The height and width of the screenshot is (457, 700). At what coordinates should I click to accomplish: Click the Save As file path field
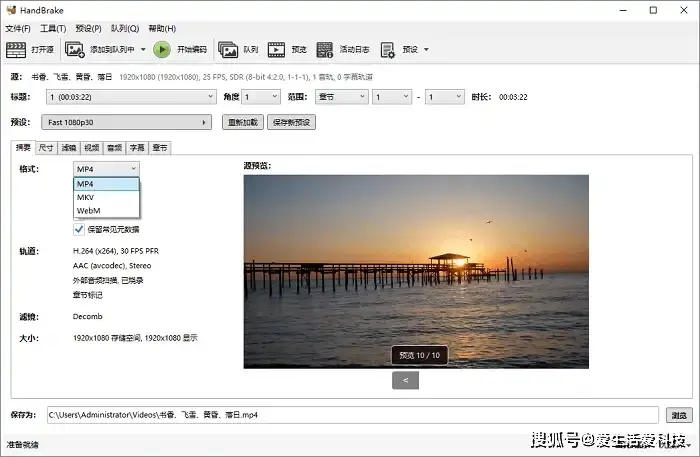tap(353, 415)
